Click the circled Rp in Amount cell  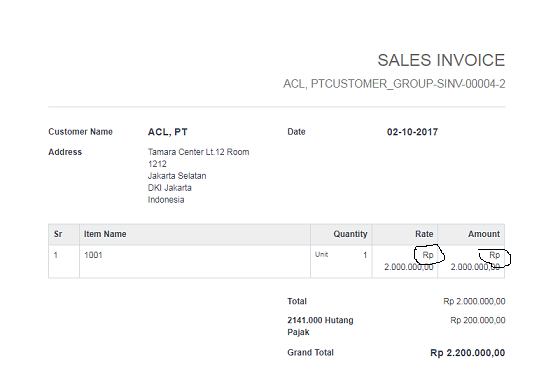click(x=494, y=255)
